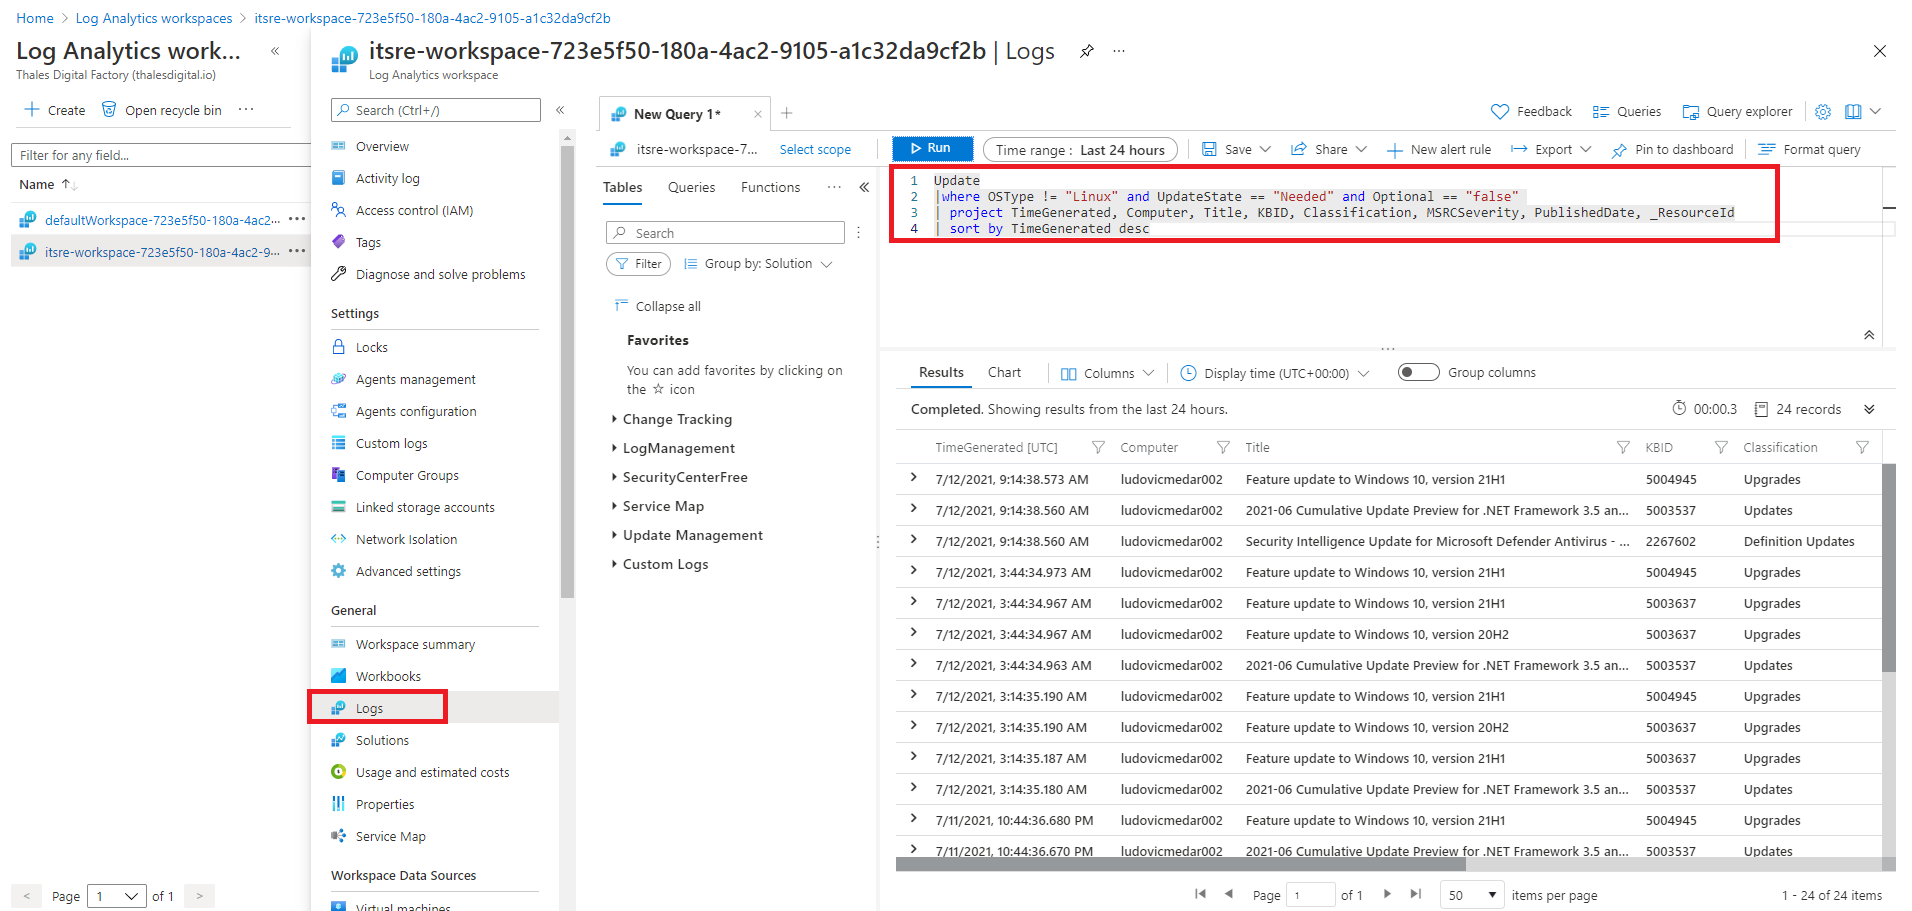
Task: Collapse the Log Analytics workspaces list pane
Action: point(275,51)
